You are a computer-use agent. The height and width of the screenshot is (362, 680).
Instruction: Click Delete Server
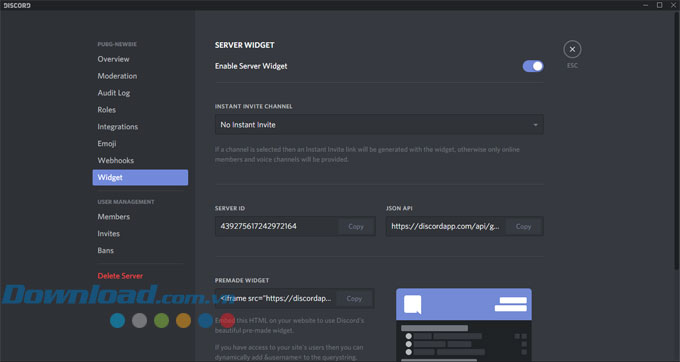coord(120,276)
